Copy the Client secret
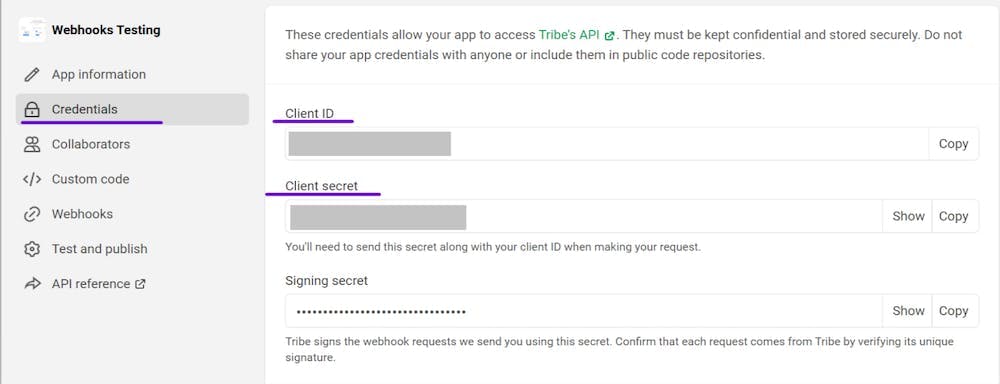This screenshot has height=384, width=1000. pos(954,216)
